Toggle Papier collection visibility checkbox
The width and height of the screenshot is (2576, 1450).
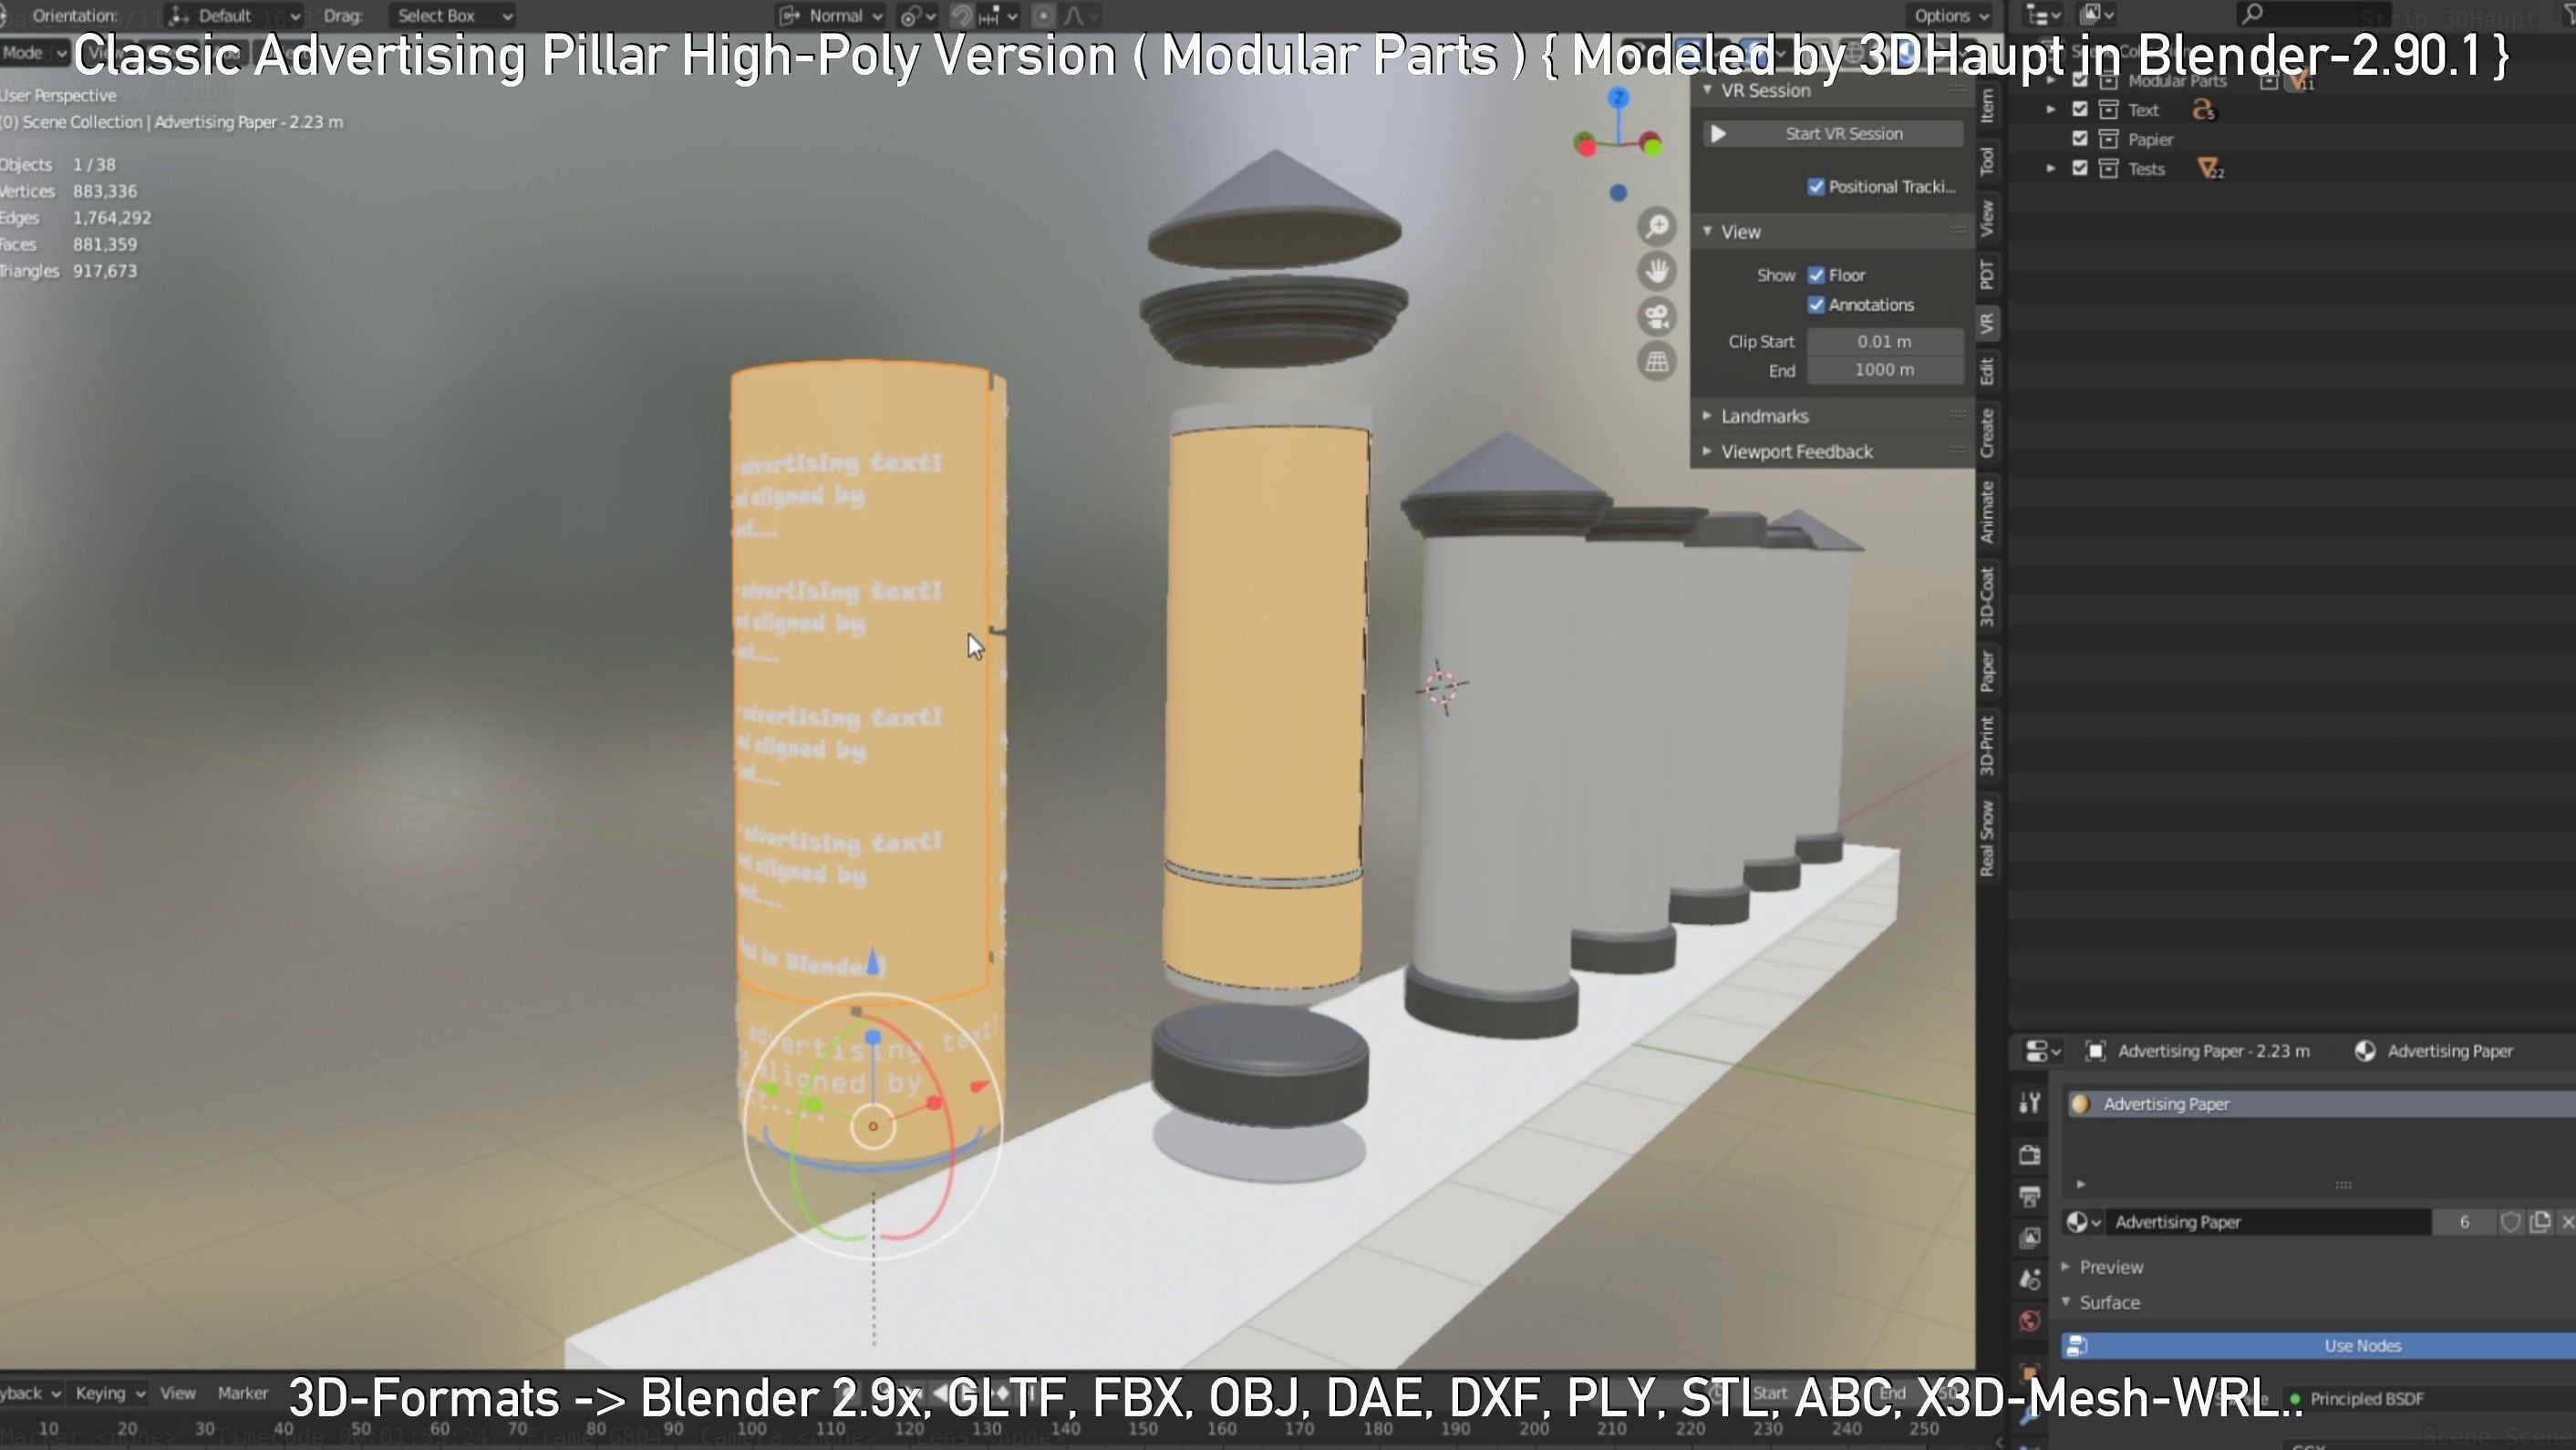[x=2080, y=139]
